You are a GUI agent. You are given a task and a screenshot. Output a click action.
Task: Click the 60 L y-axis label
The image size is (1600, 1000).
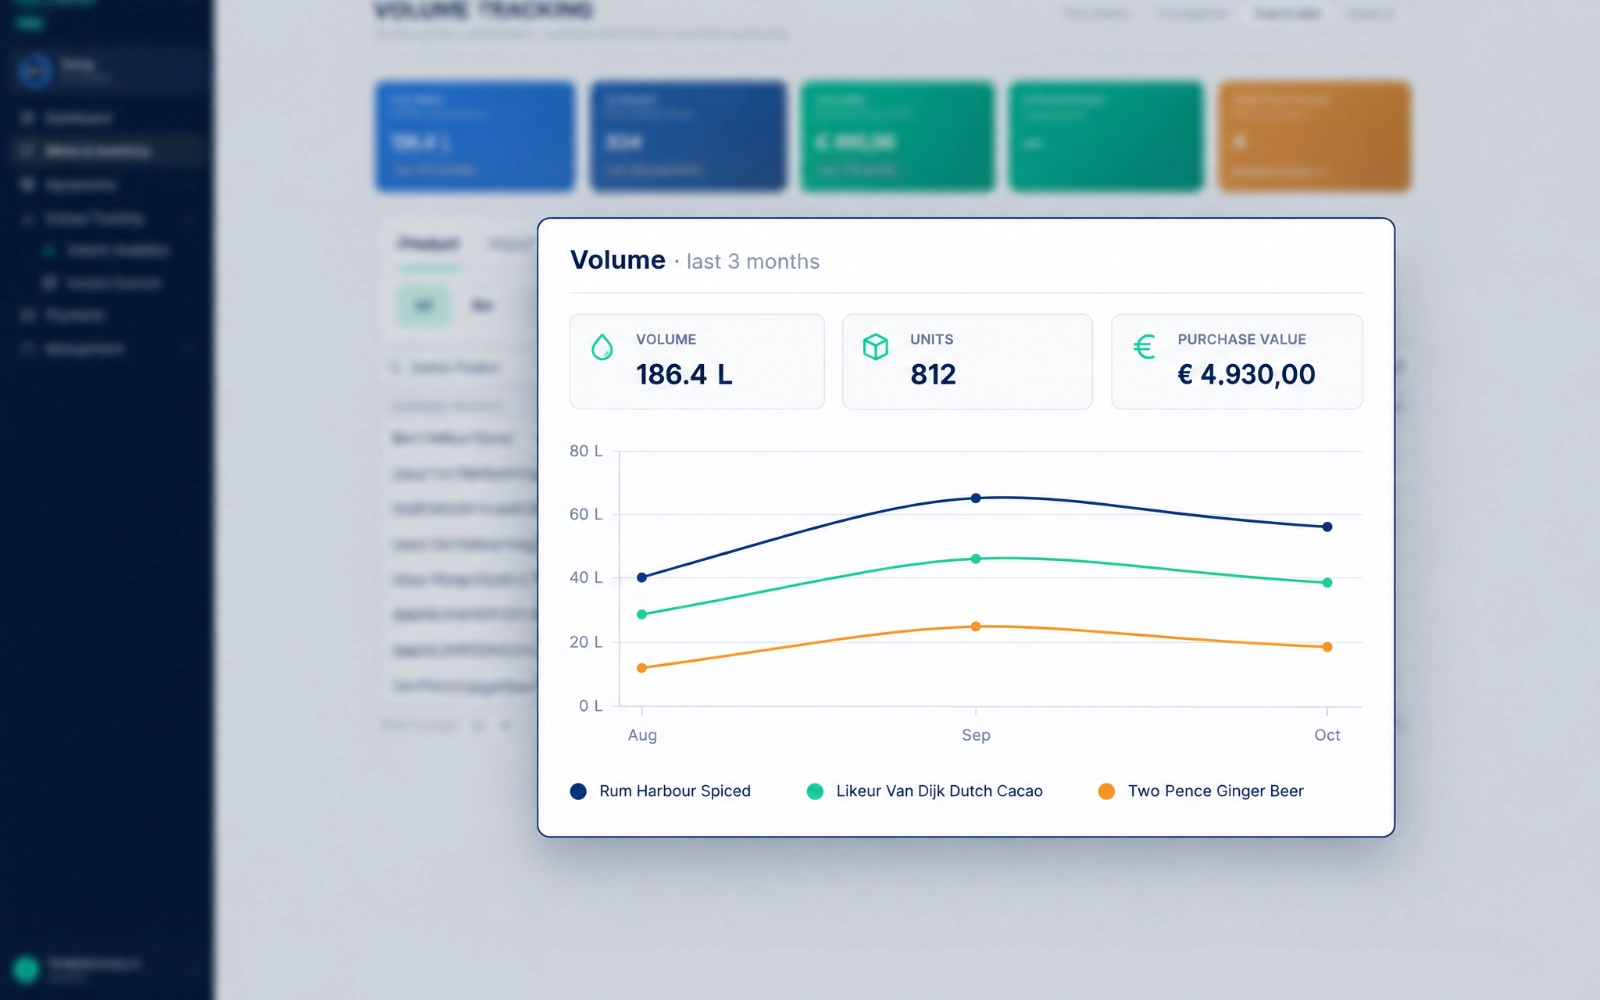click(x=586, y=514)
